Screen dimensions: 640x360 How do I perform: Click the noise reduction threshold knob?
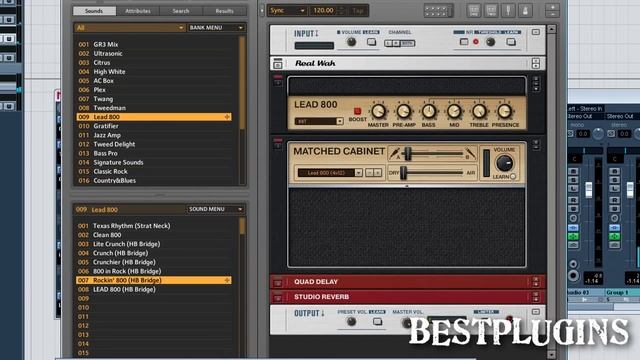pos(491,42)
